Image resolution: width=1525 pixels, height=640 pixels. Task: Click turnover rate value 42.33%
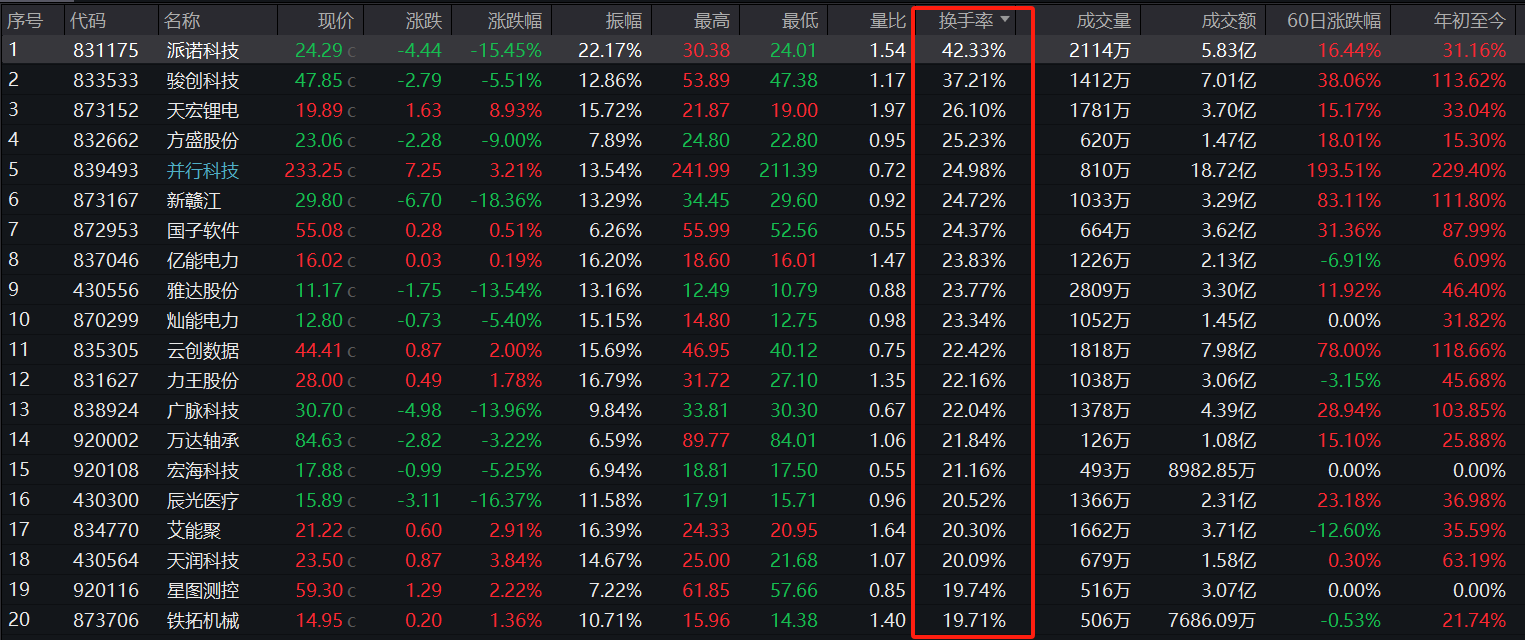[x=973, y=50]
